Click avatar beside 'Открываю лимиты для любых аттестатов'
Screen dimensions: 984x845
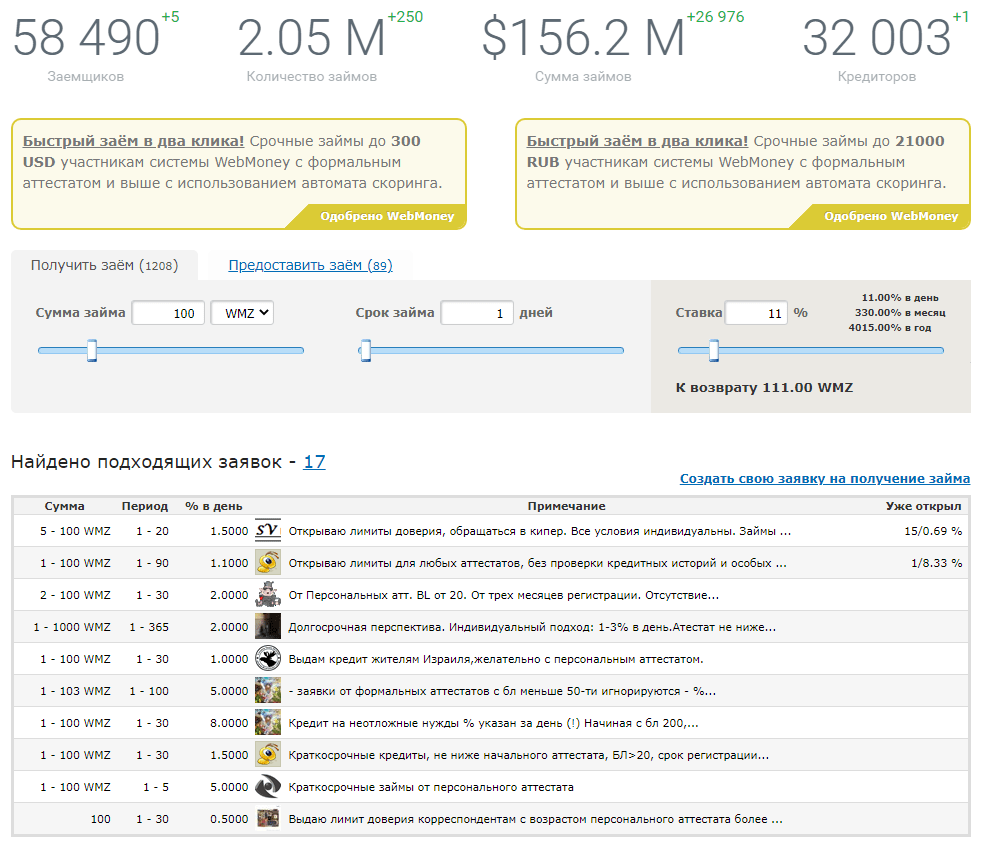[x=267, y=563]
